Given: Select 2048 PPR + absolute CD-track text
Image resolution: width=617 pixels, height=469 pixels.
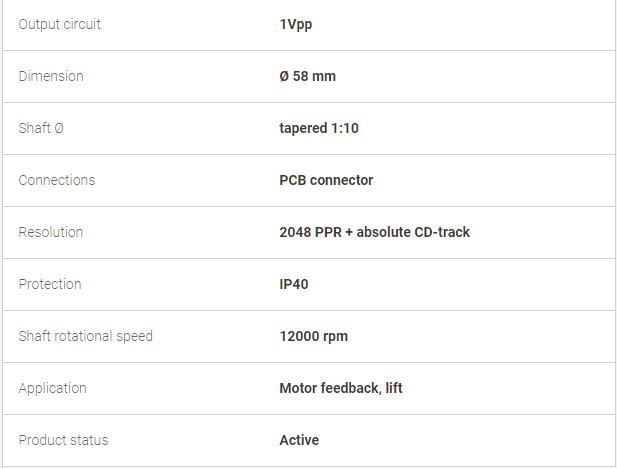Looking at the screenshot, I should coord(374,232).
